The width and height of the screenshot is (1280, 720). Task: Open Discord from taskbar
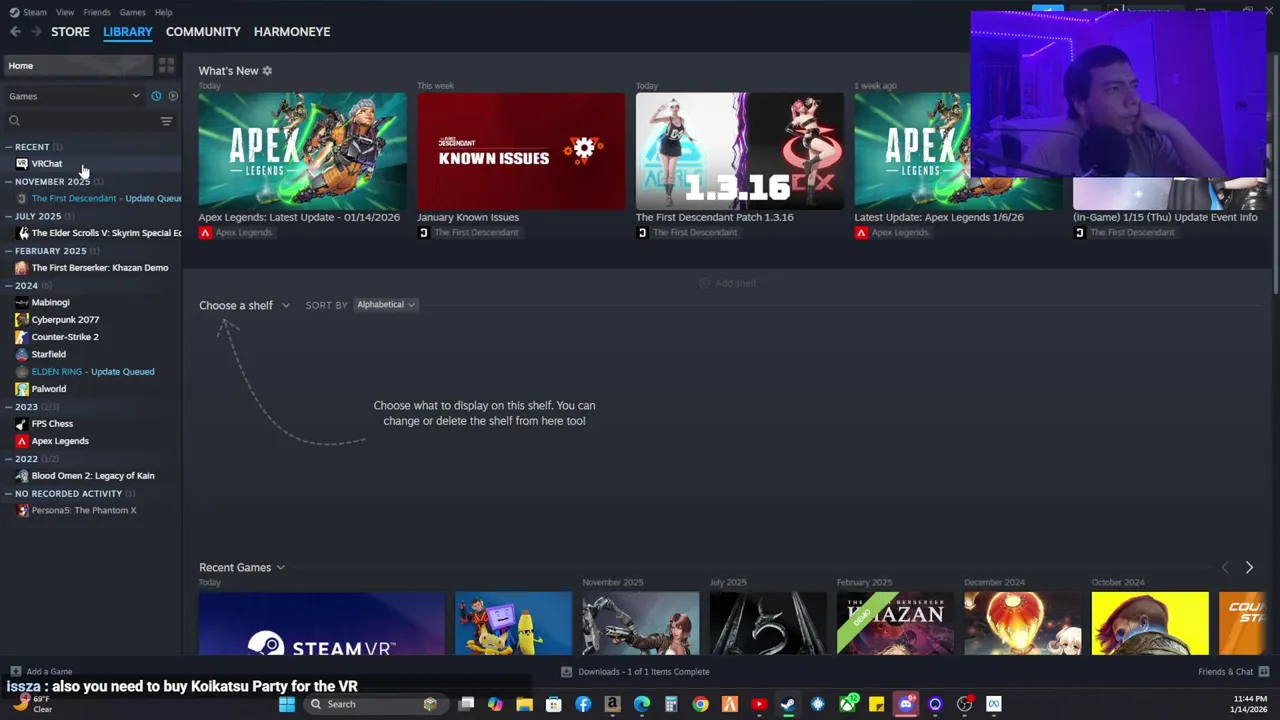tap(906, 704)
